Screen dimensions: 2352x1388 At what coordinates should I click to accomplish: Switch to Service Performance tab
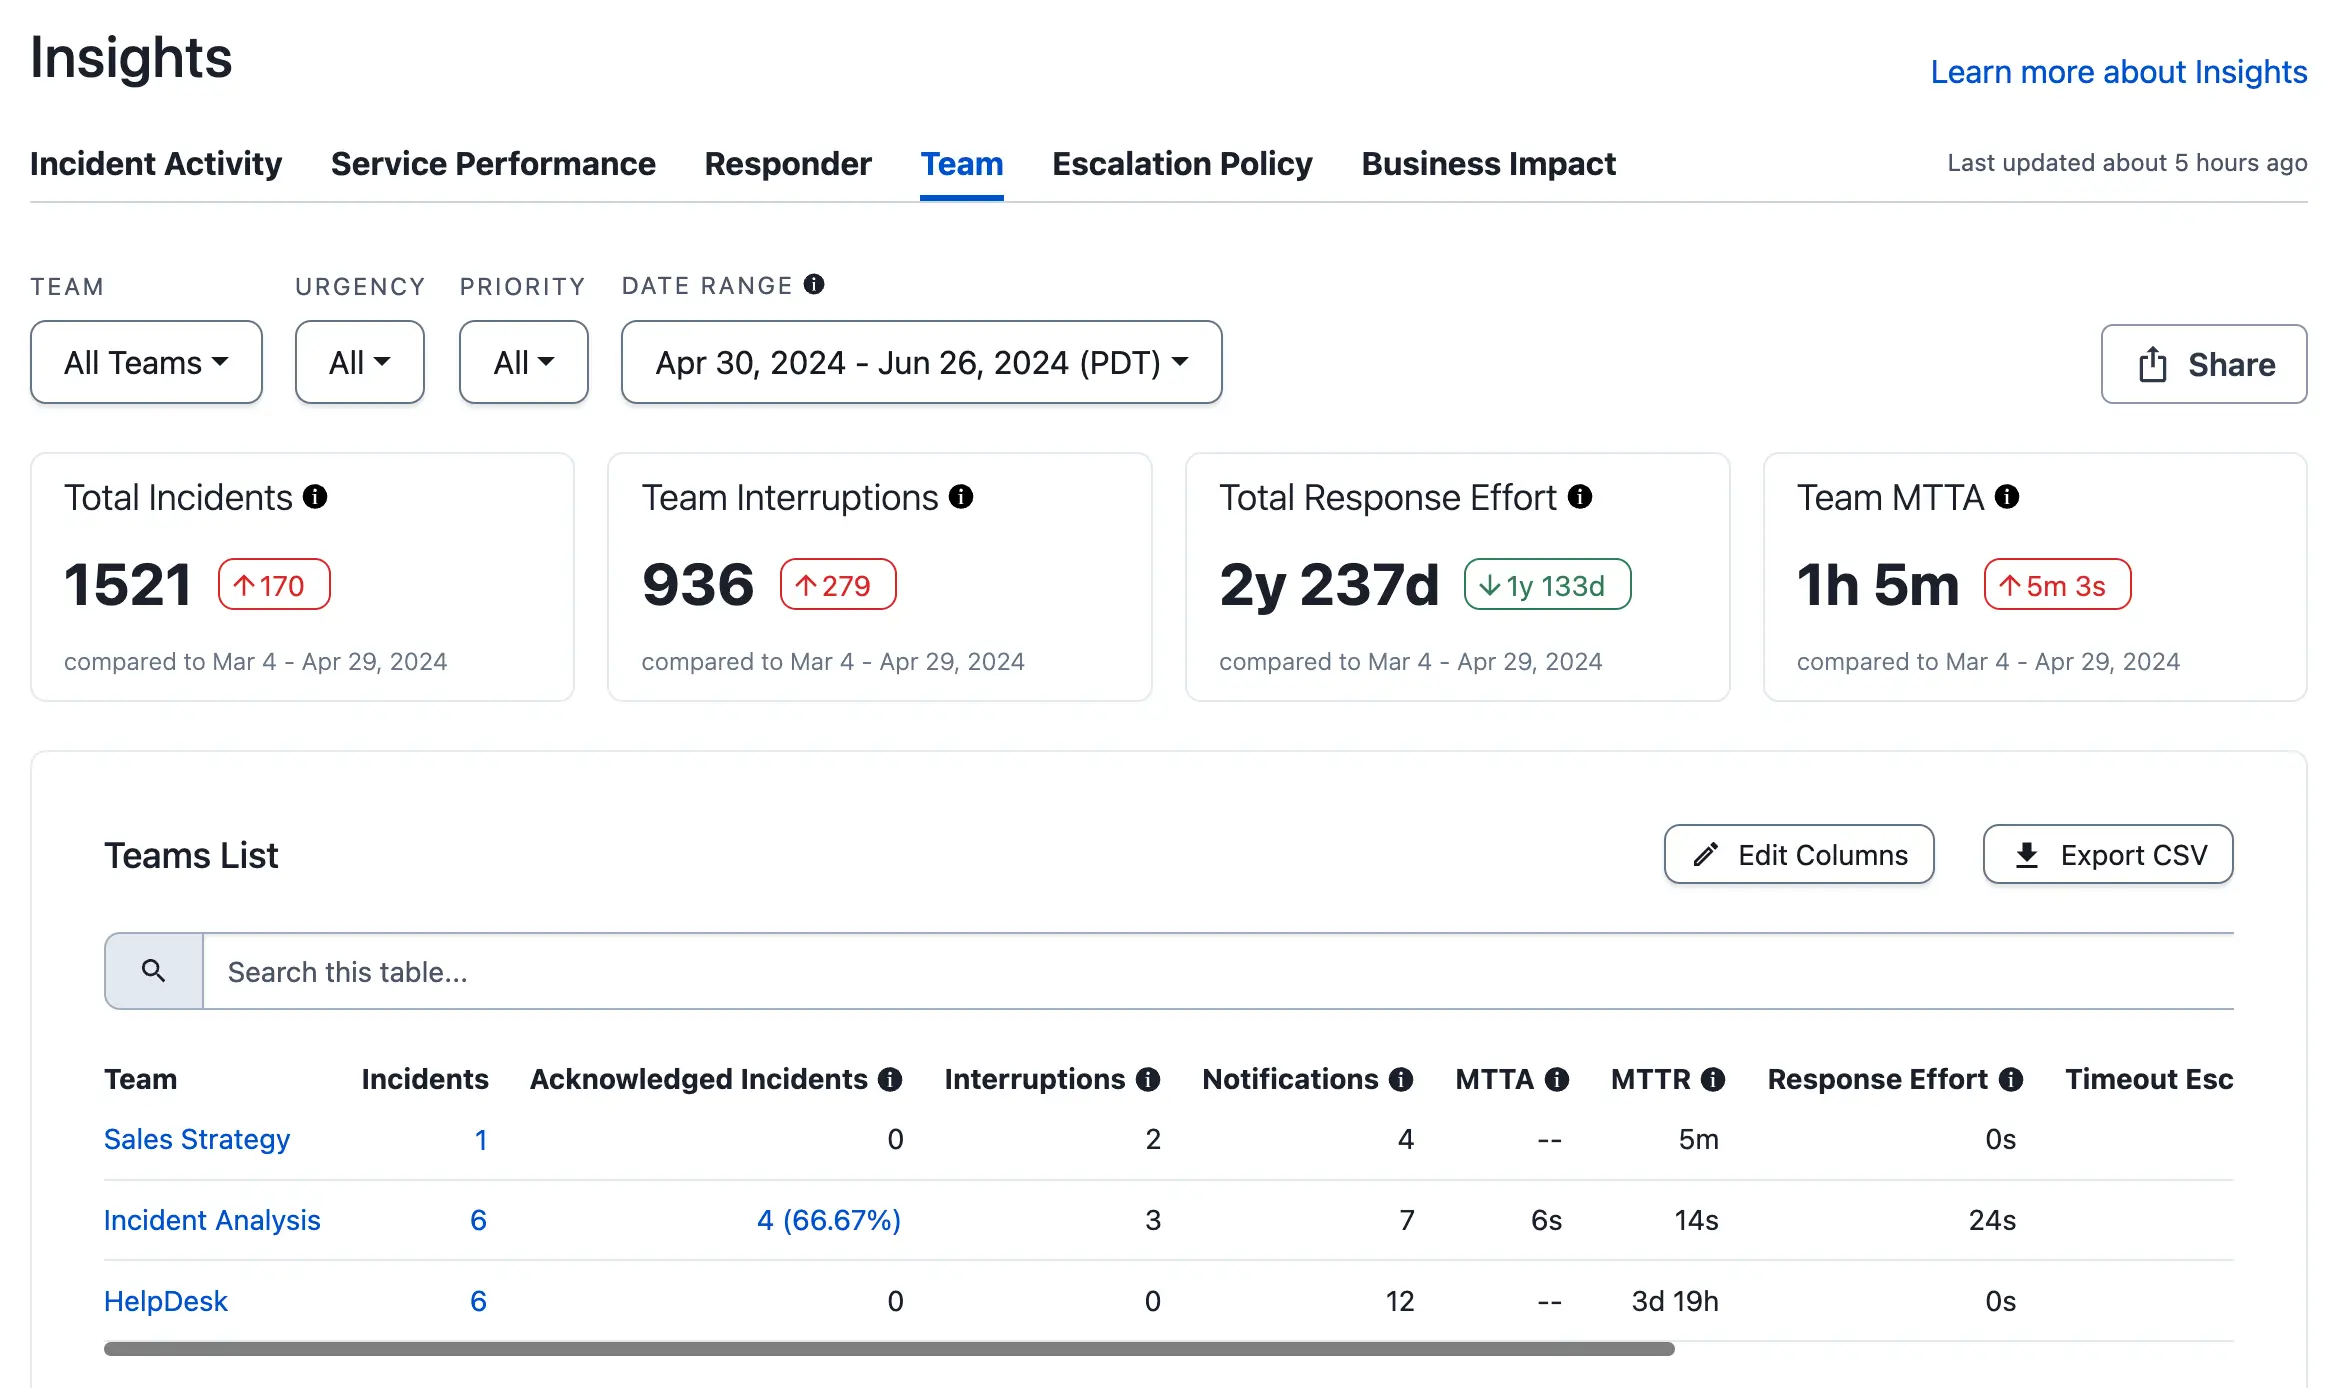493,164
